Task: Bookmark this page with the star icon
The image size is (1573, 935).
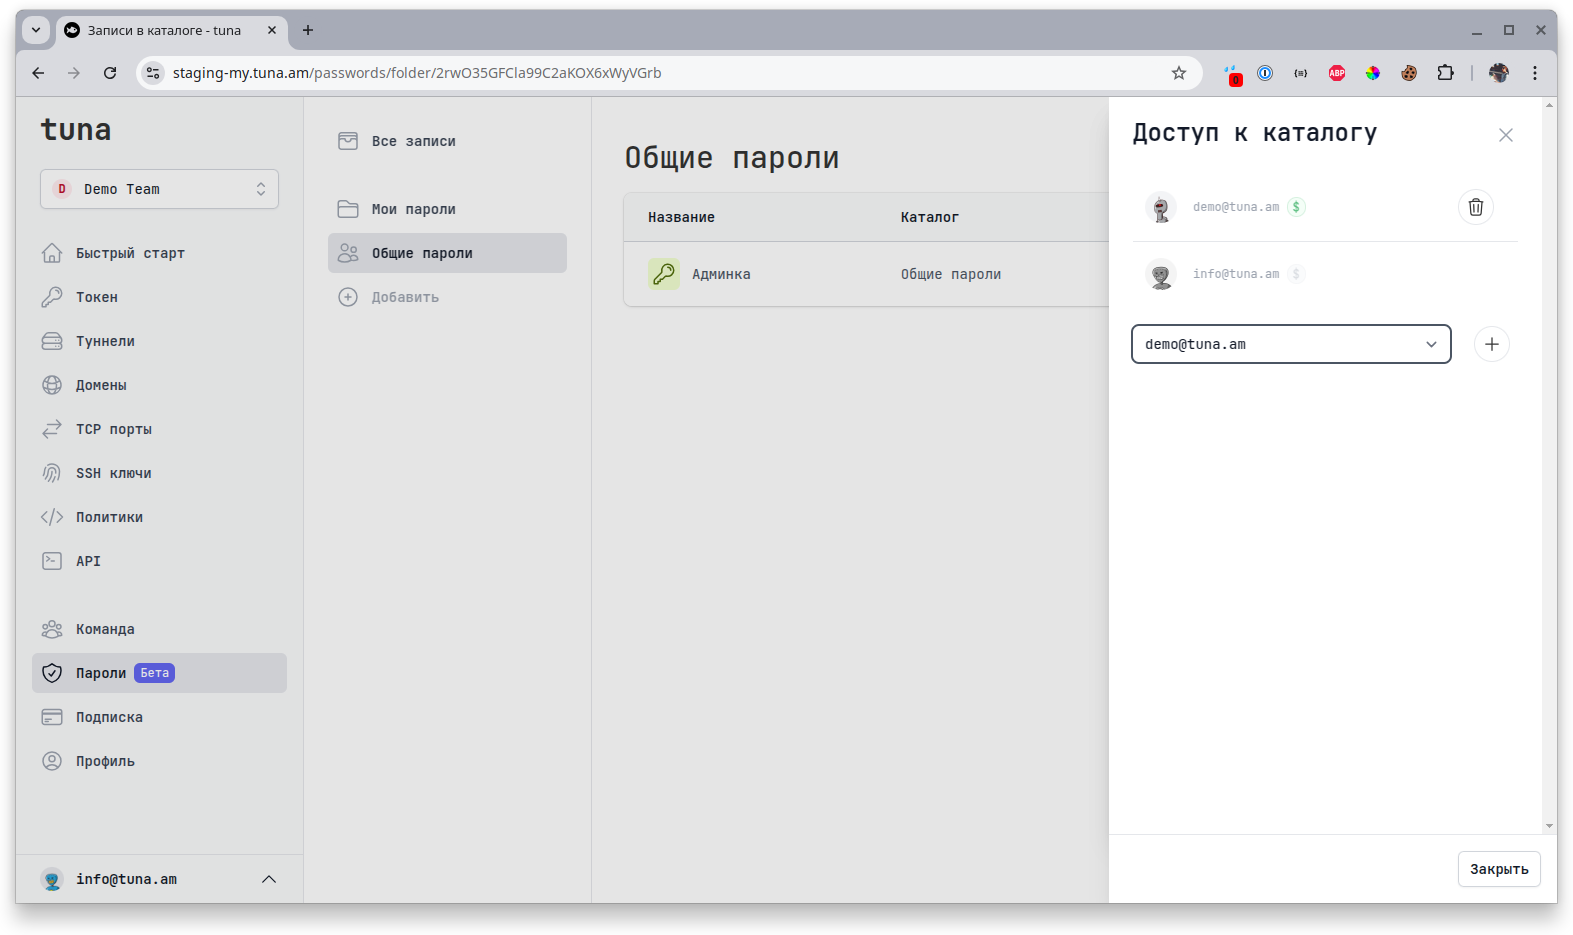Action: [x=1179, y=73]
